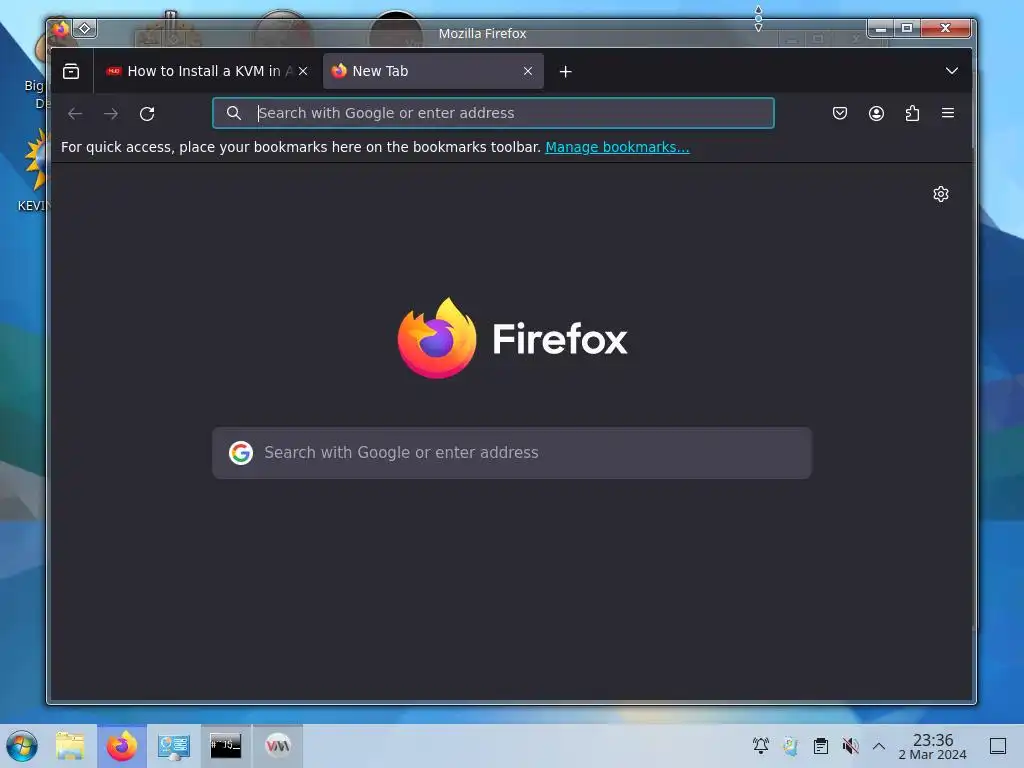Click the updates tray icon beside the bell
Screen dimensions: 1024x768
coord(791,746)
